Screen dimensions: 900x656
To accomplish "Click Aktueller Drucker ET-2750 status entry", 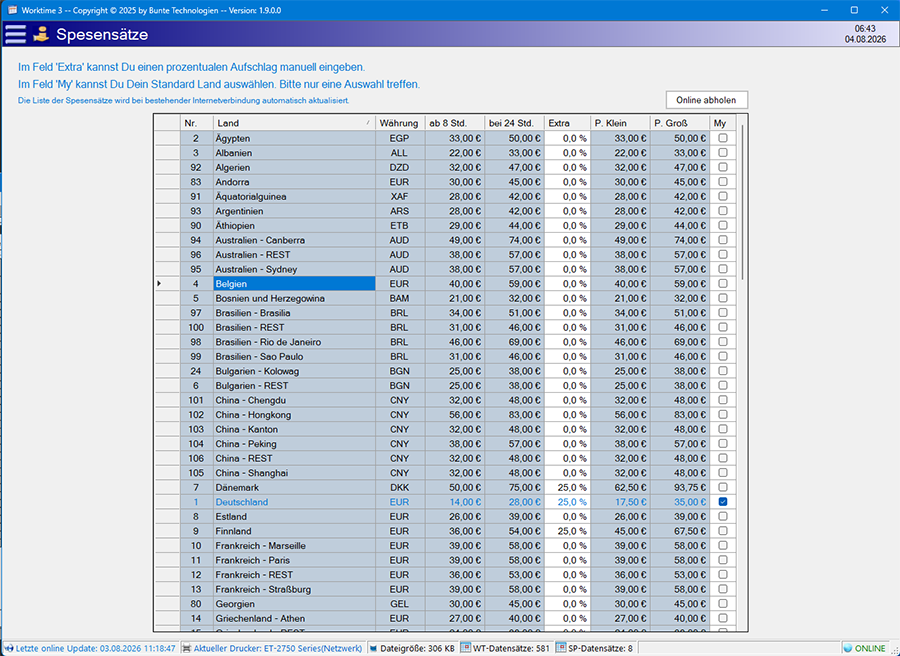I will [278, 648].
